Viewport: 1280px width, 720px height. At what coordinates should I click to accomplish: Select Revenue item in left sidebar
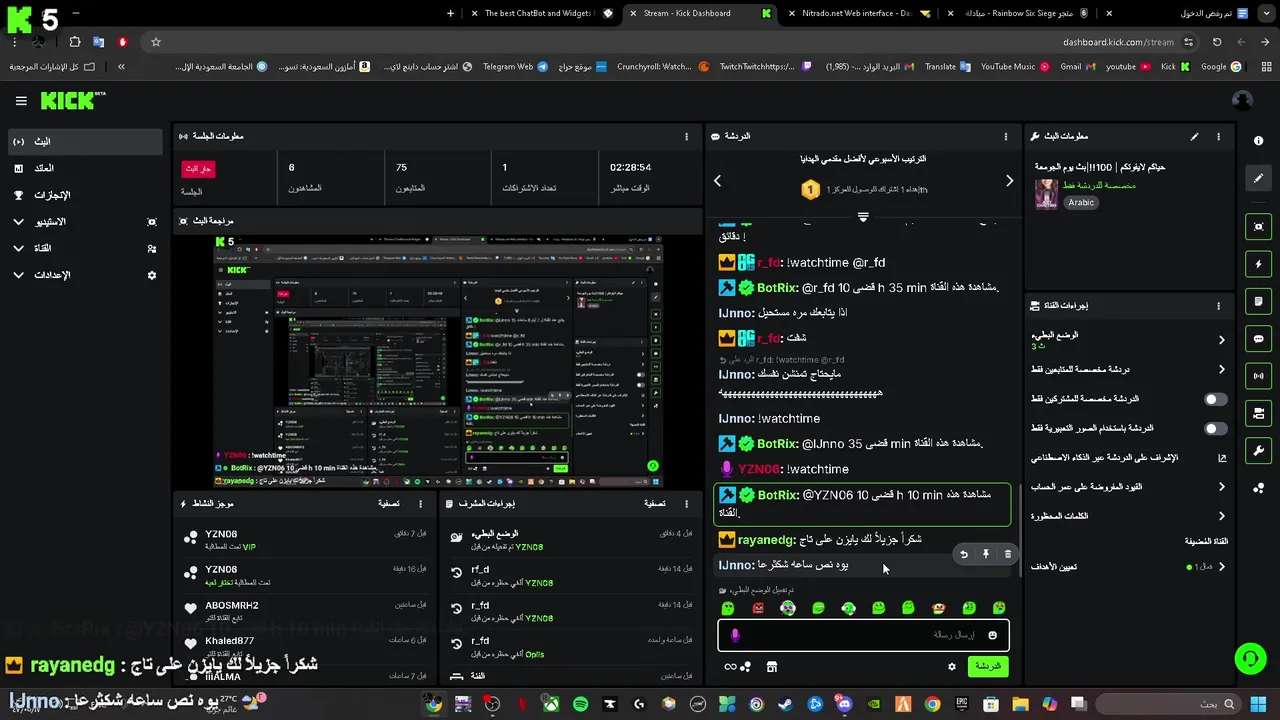click(x=85, y=168)
